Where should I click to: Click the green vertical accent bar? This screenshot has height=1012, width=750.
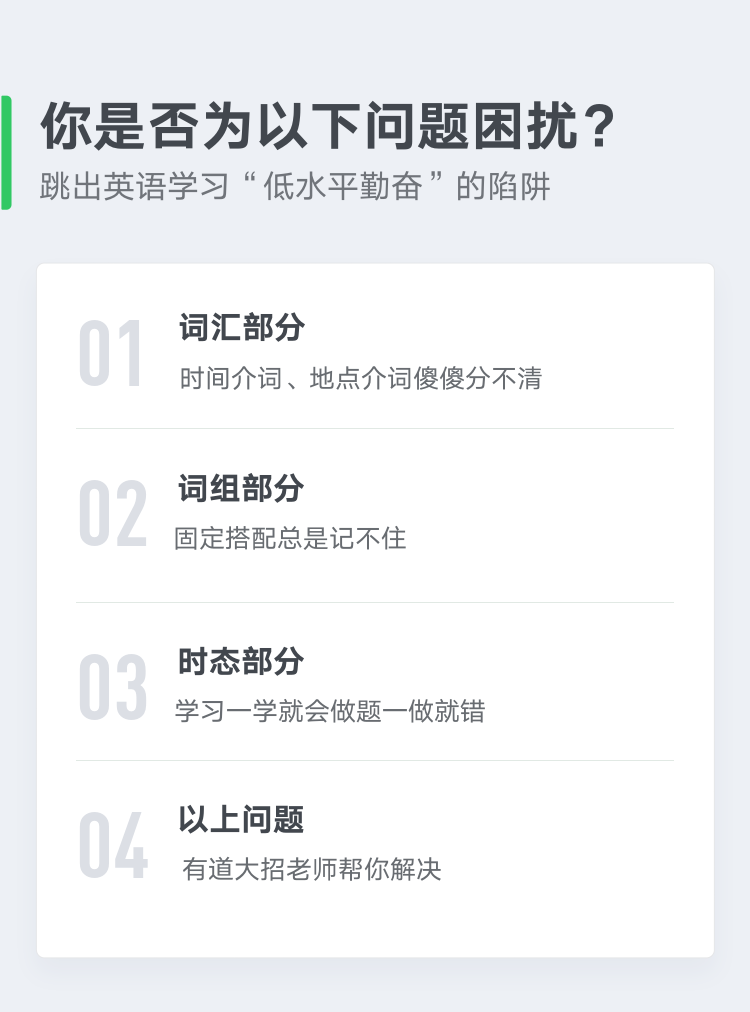(x=6, y=152)
